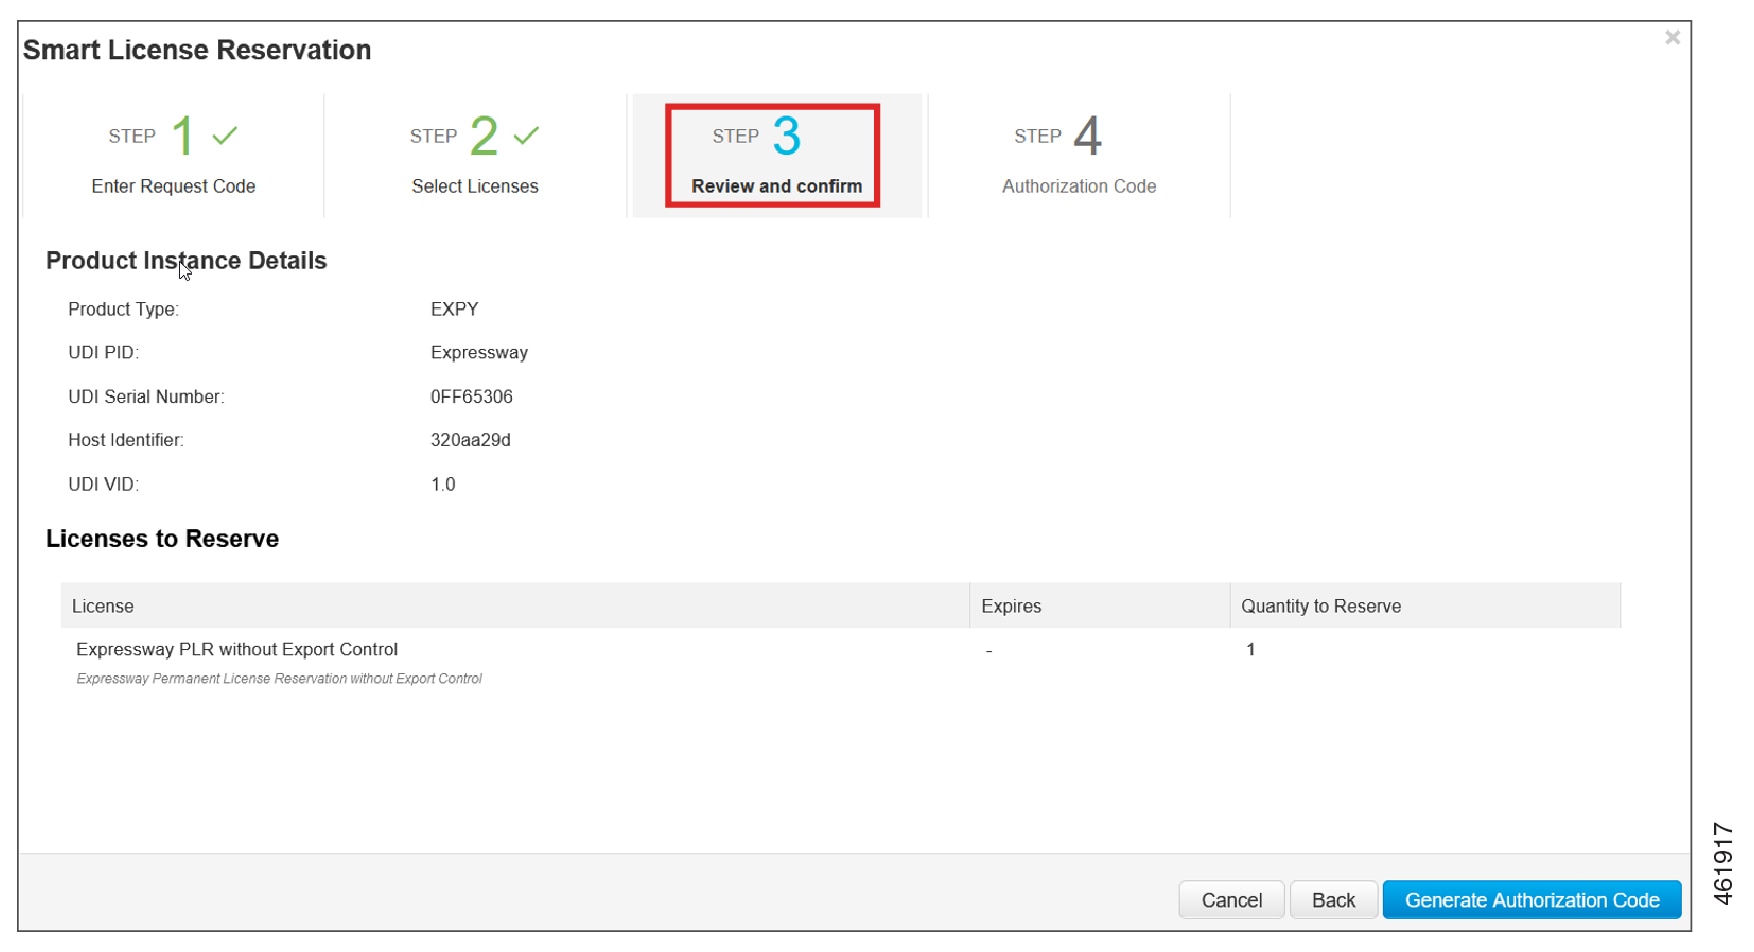Image resolution: width=1754 pixels, height=952 pixels.
Task: Click the License column header
Action: (x=515, y=606)
